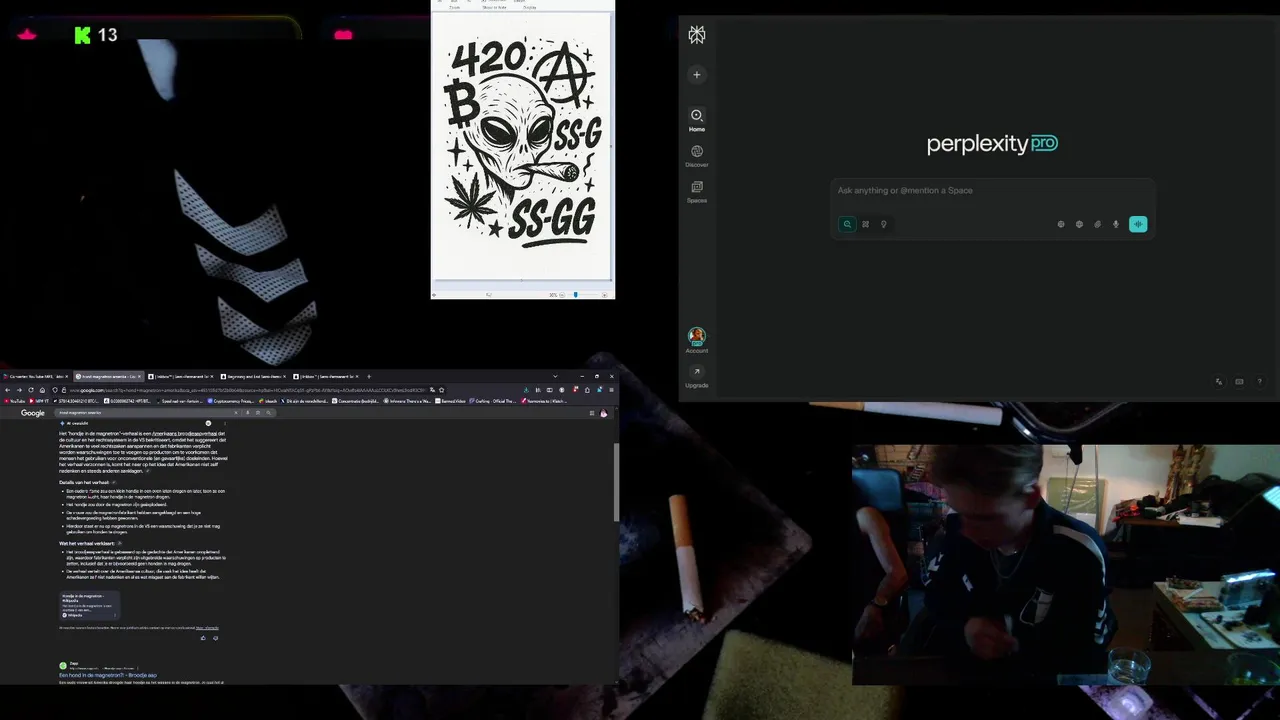This screenshot has height=720, width=1280.
Task: Select Research mode icon in prompt box
Action: click(865, 224)
